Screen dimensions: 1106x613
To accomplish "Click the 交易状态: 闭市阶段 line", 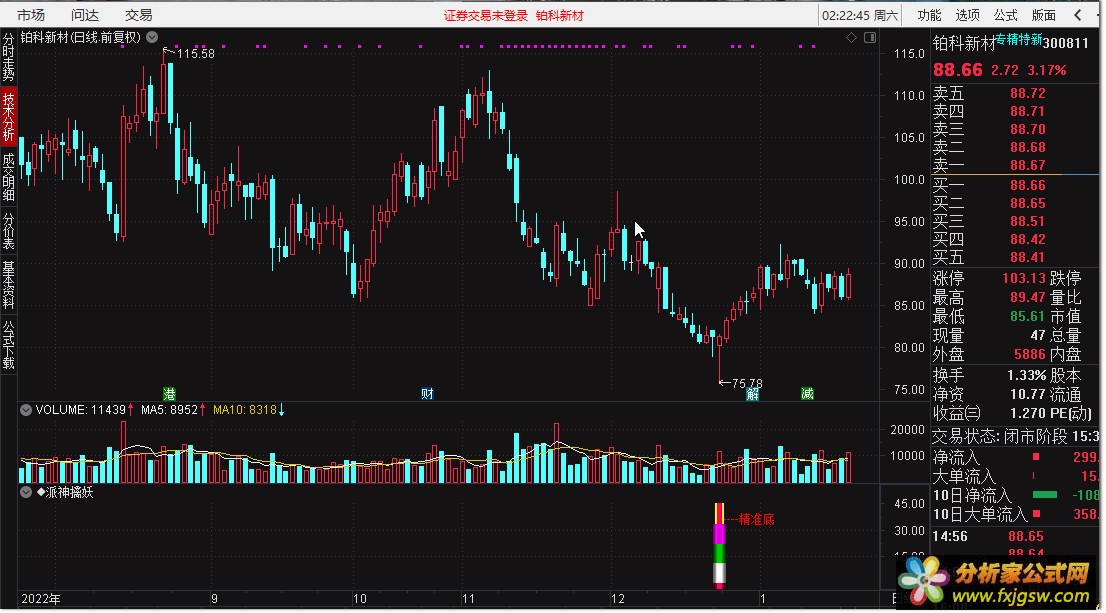I will pyautogui.click(x=1015, y=437).
